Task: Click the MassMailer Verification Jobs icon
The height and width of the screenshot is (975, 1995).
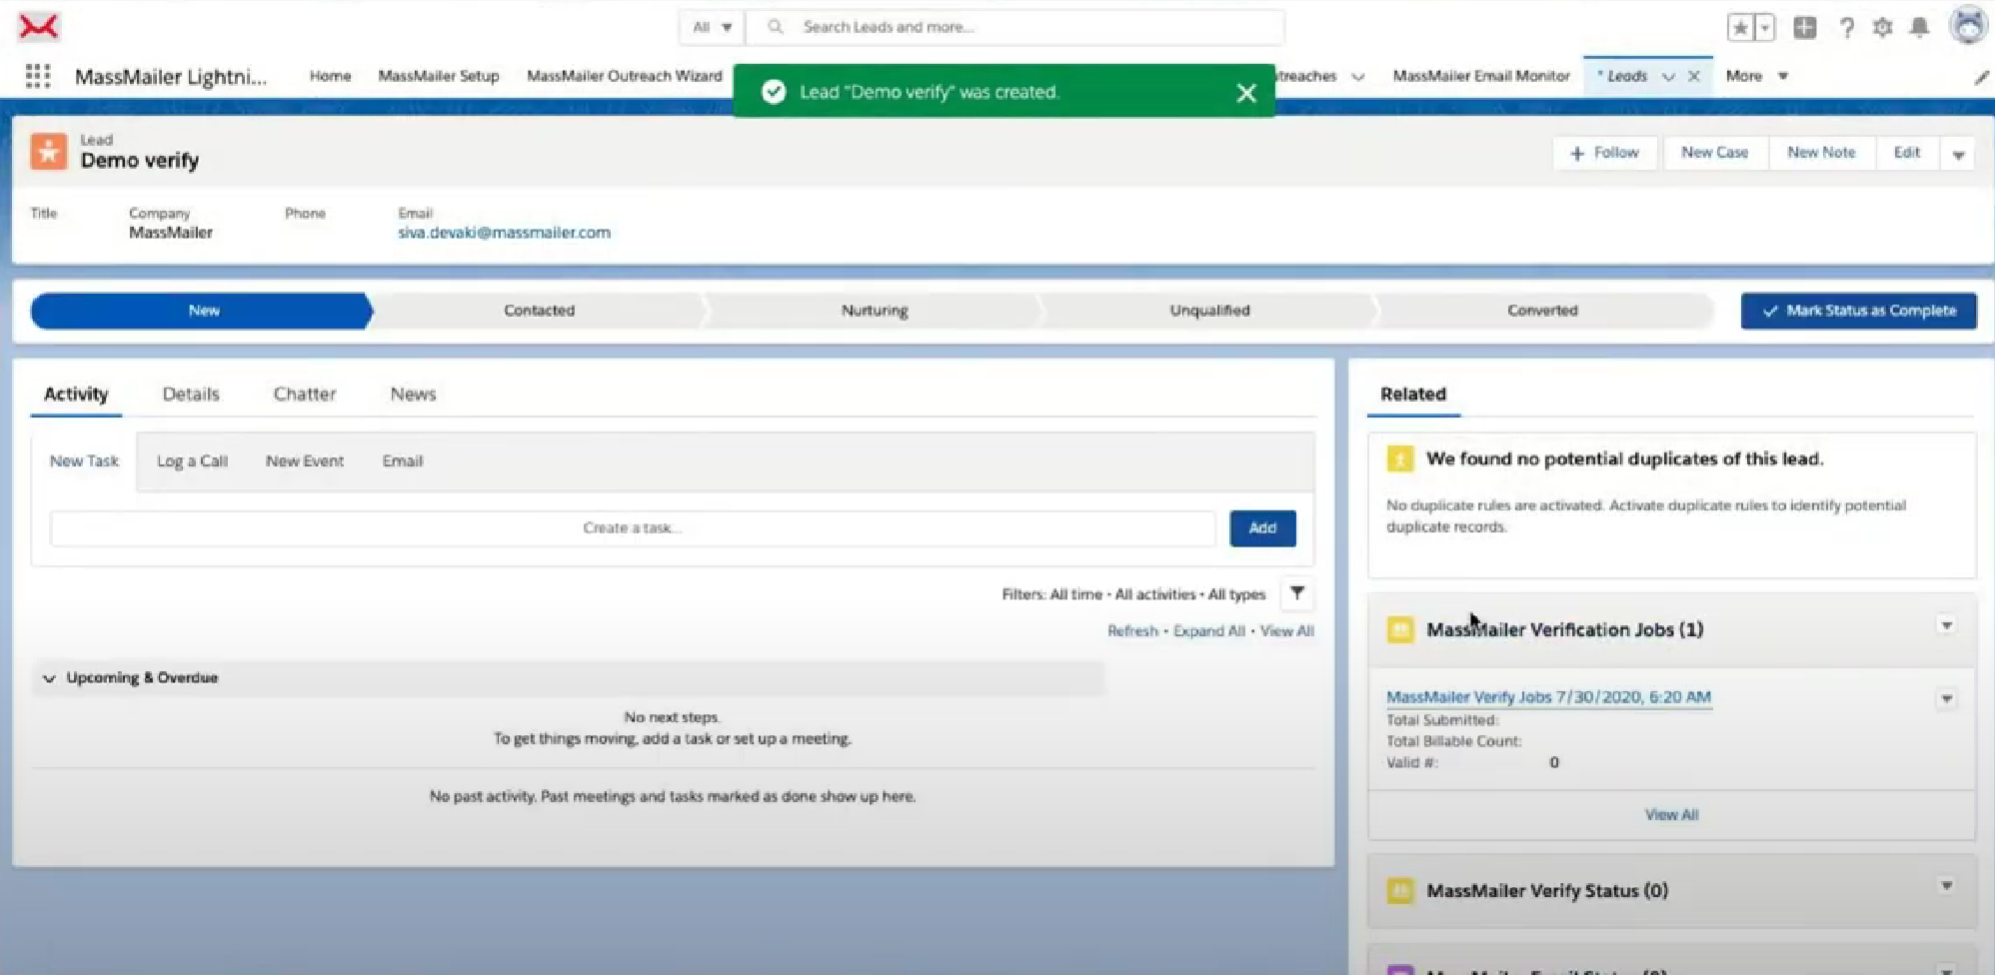Action: tap(1400, 630)
